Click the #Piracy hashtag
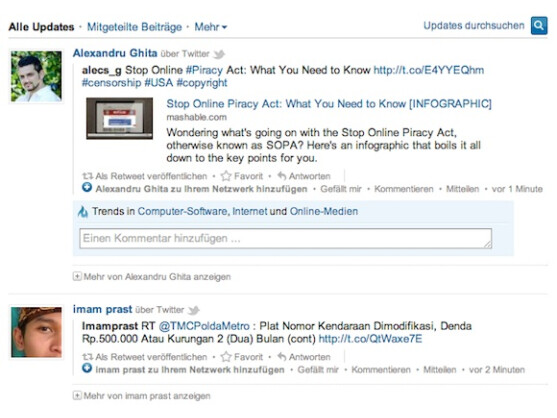Screen dimensions: 557x418 [204, 70]
